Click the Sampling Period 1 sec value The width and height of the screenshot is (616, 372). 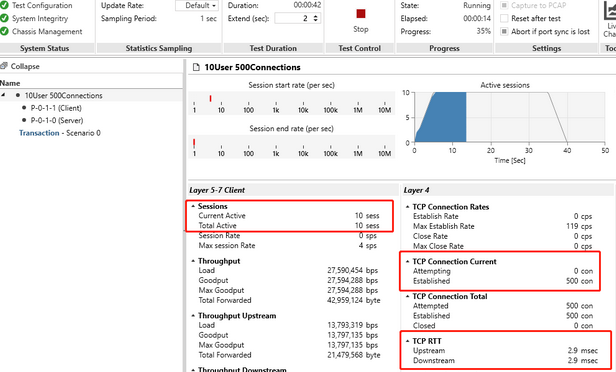[208, 18]
